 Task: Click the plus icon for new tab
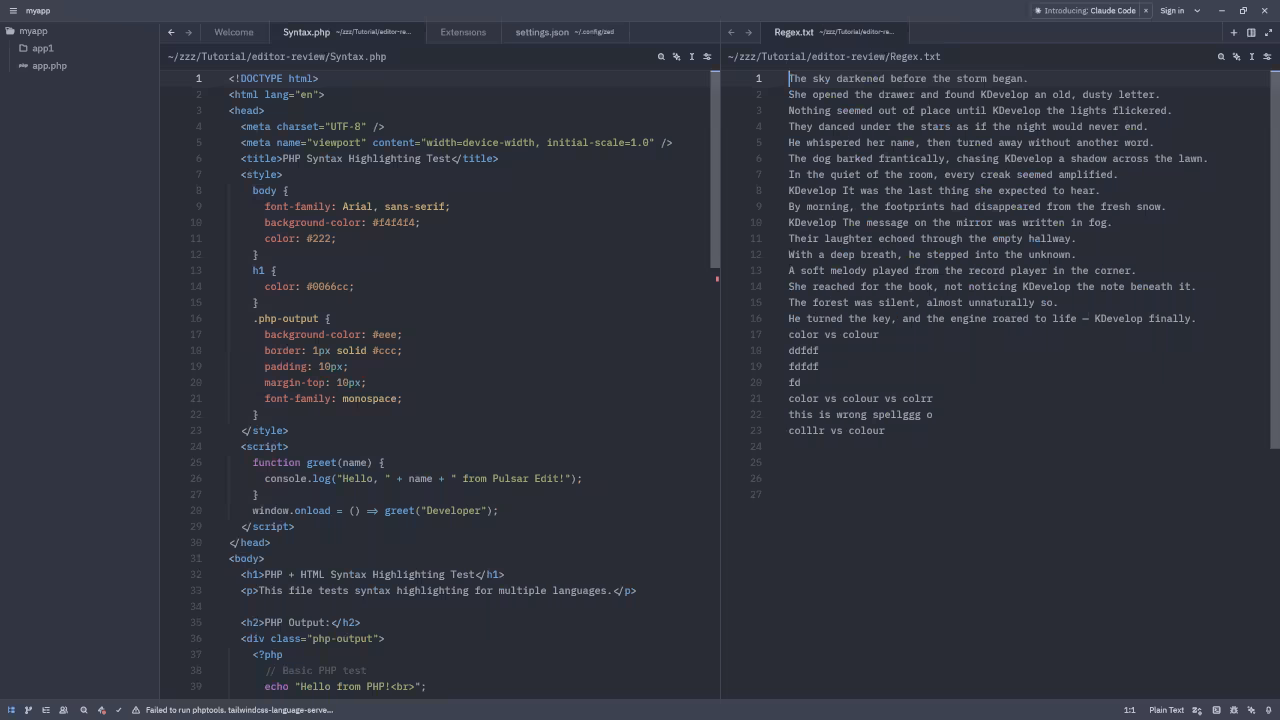coord(1234,32)
